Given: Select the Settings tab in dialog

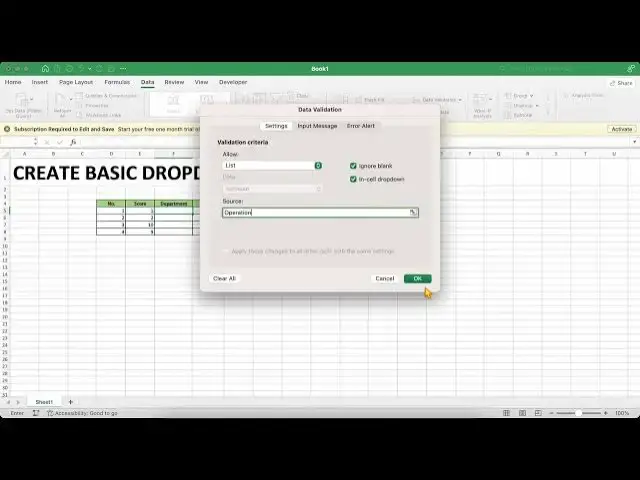Looking at the screenshot, I should click(276, 126).
